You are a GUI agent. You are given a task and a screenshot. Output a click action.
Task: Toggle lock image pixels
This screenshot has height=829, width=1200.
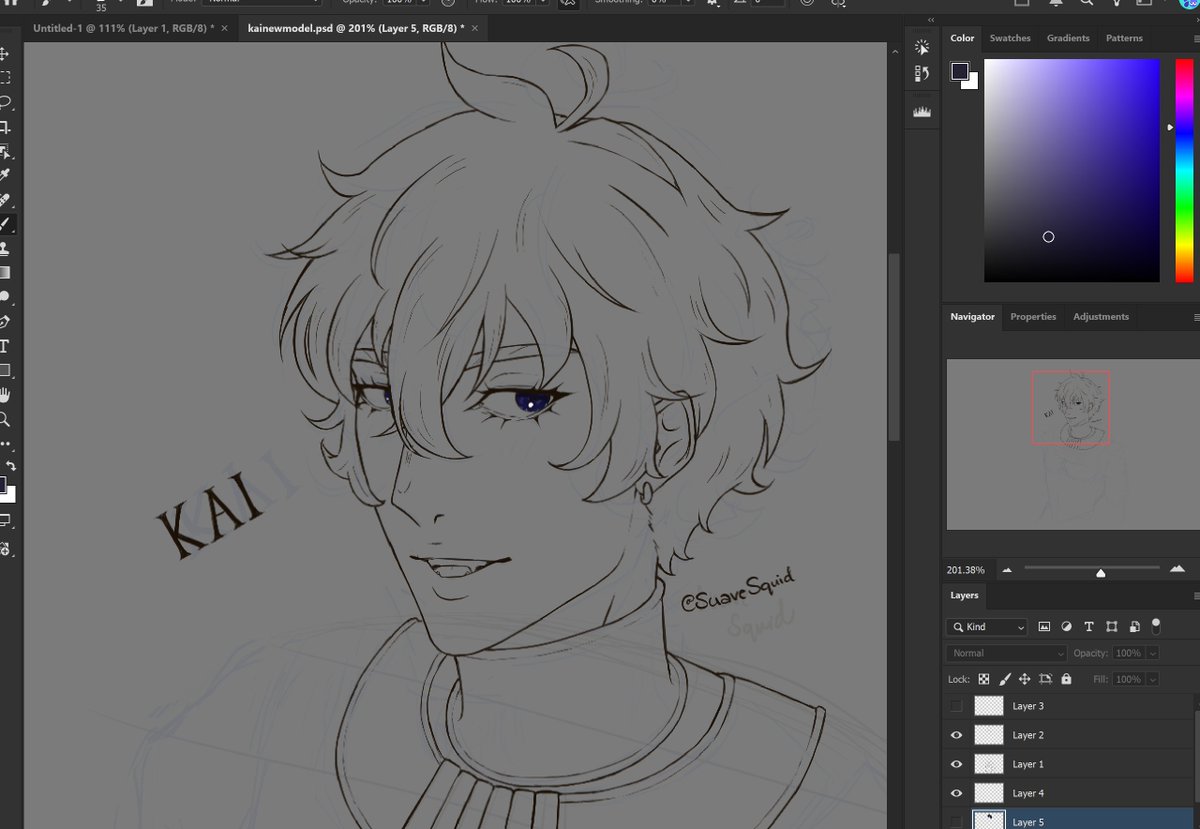tap(1004, 679)
